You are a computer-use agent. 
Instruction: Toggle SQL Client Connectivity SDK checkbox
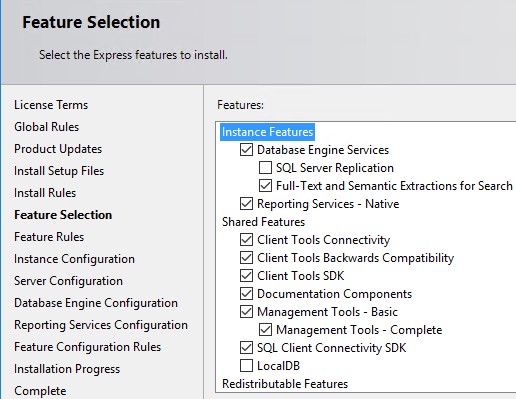point(246,348)
